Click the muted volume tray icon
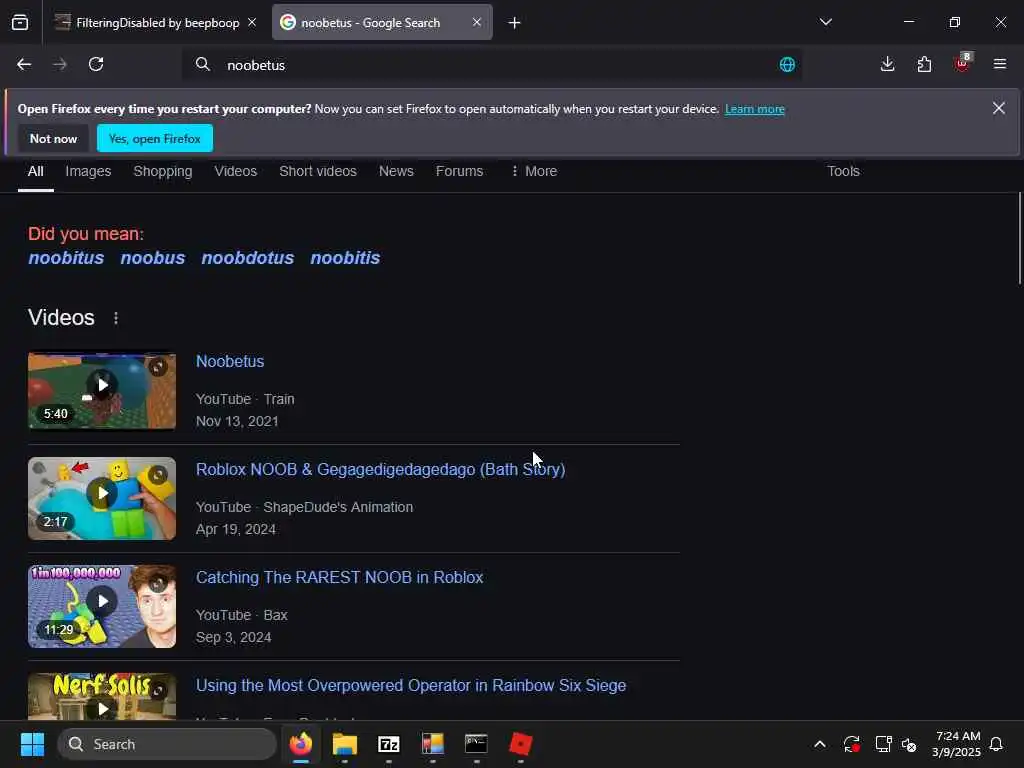 click(x=909, y=744)
